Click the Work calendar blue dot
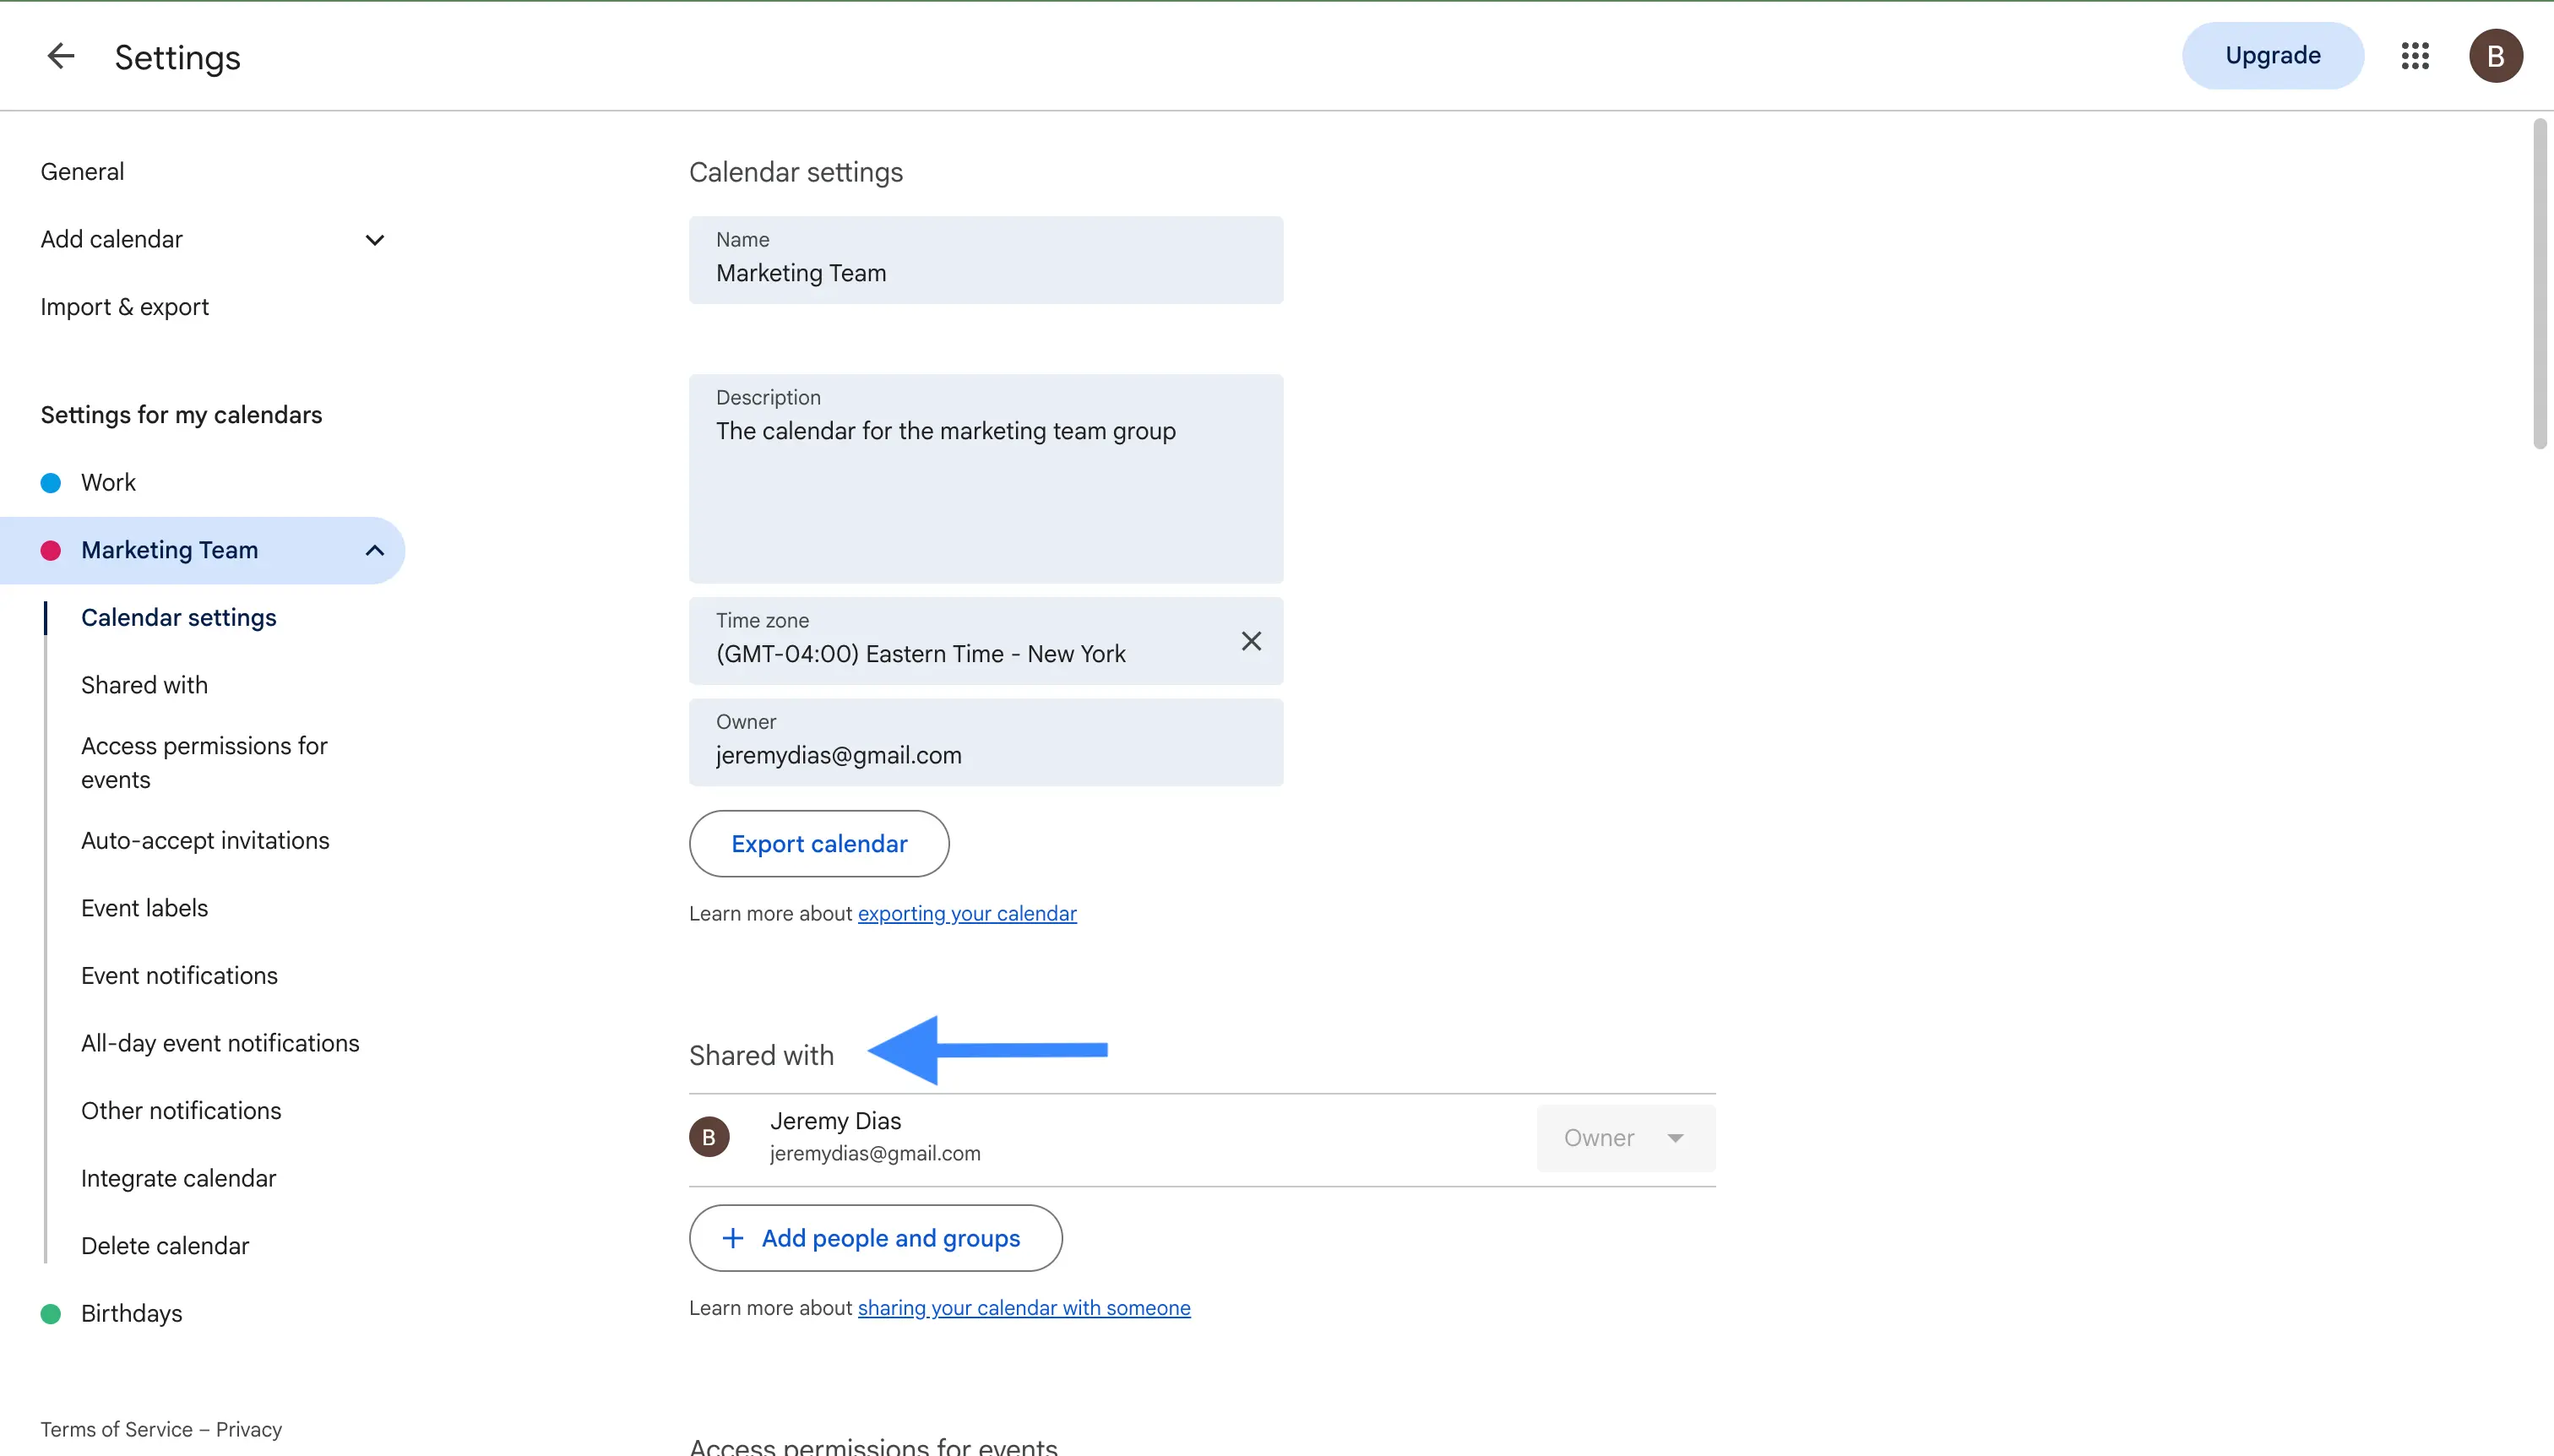Viewport: 2554px width, 1456px height. [x=51, y=483]
